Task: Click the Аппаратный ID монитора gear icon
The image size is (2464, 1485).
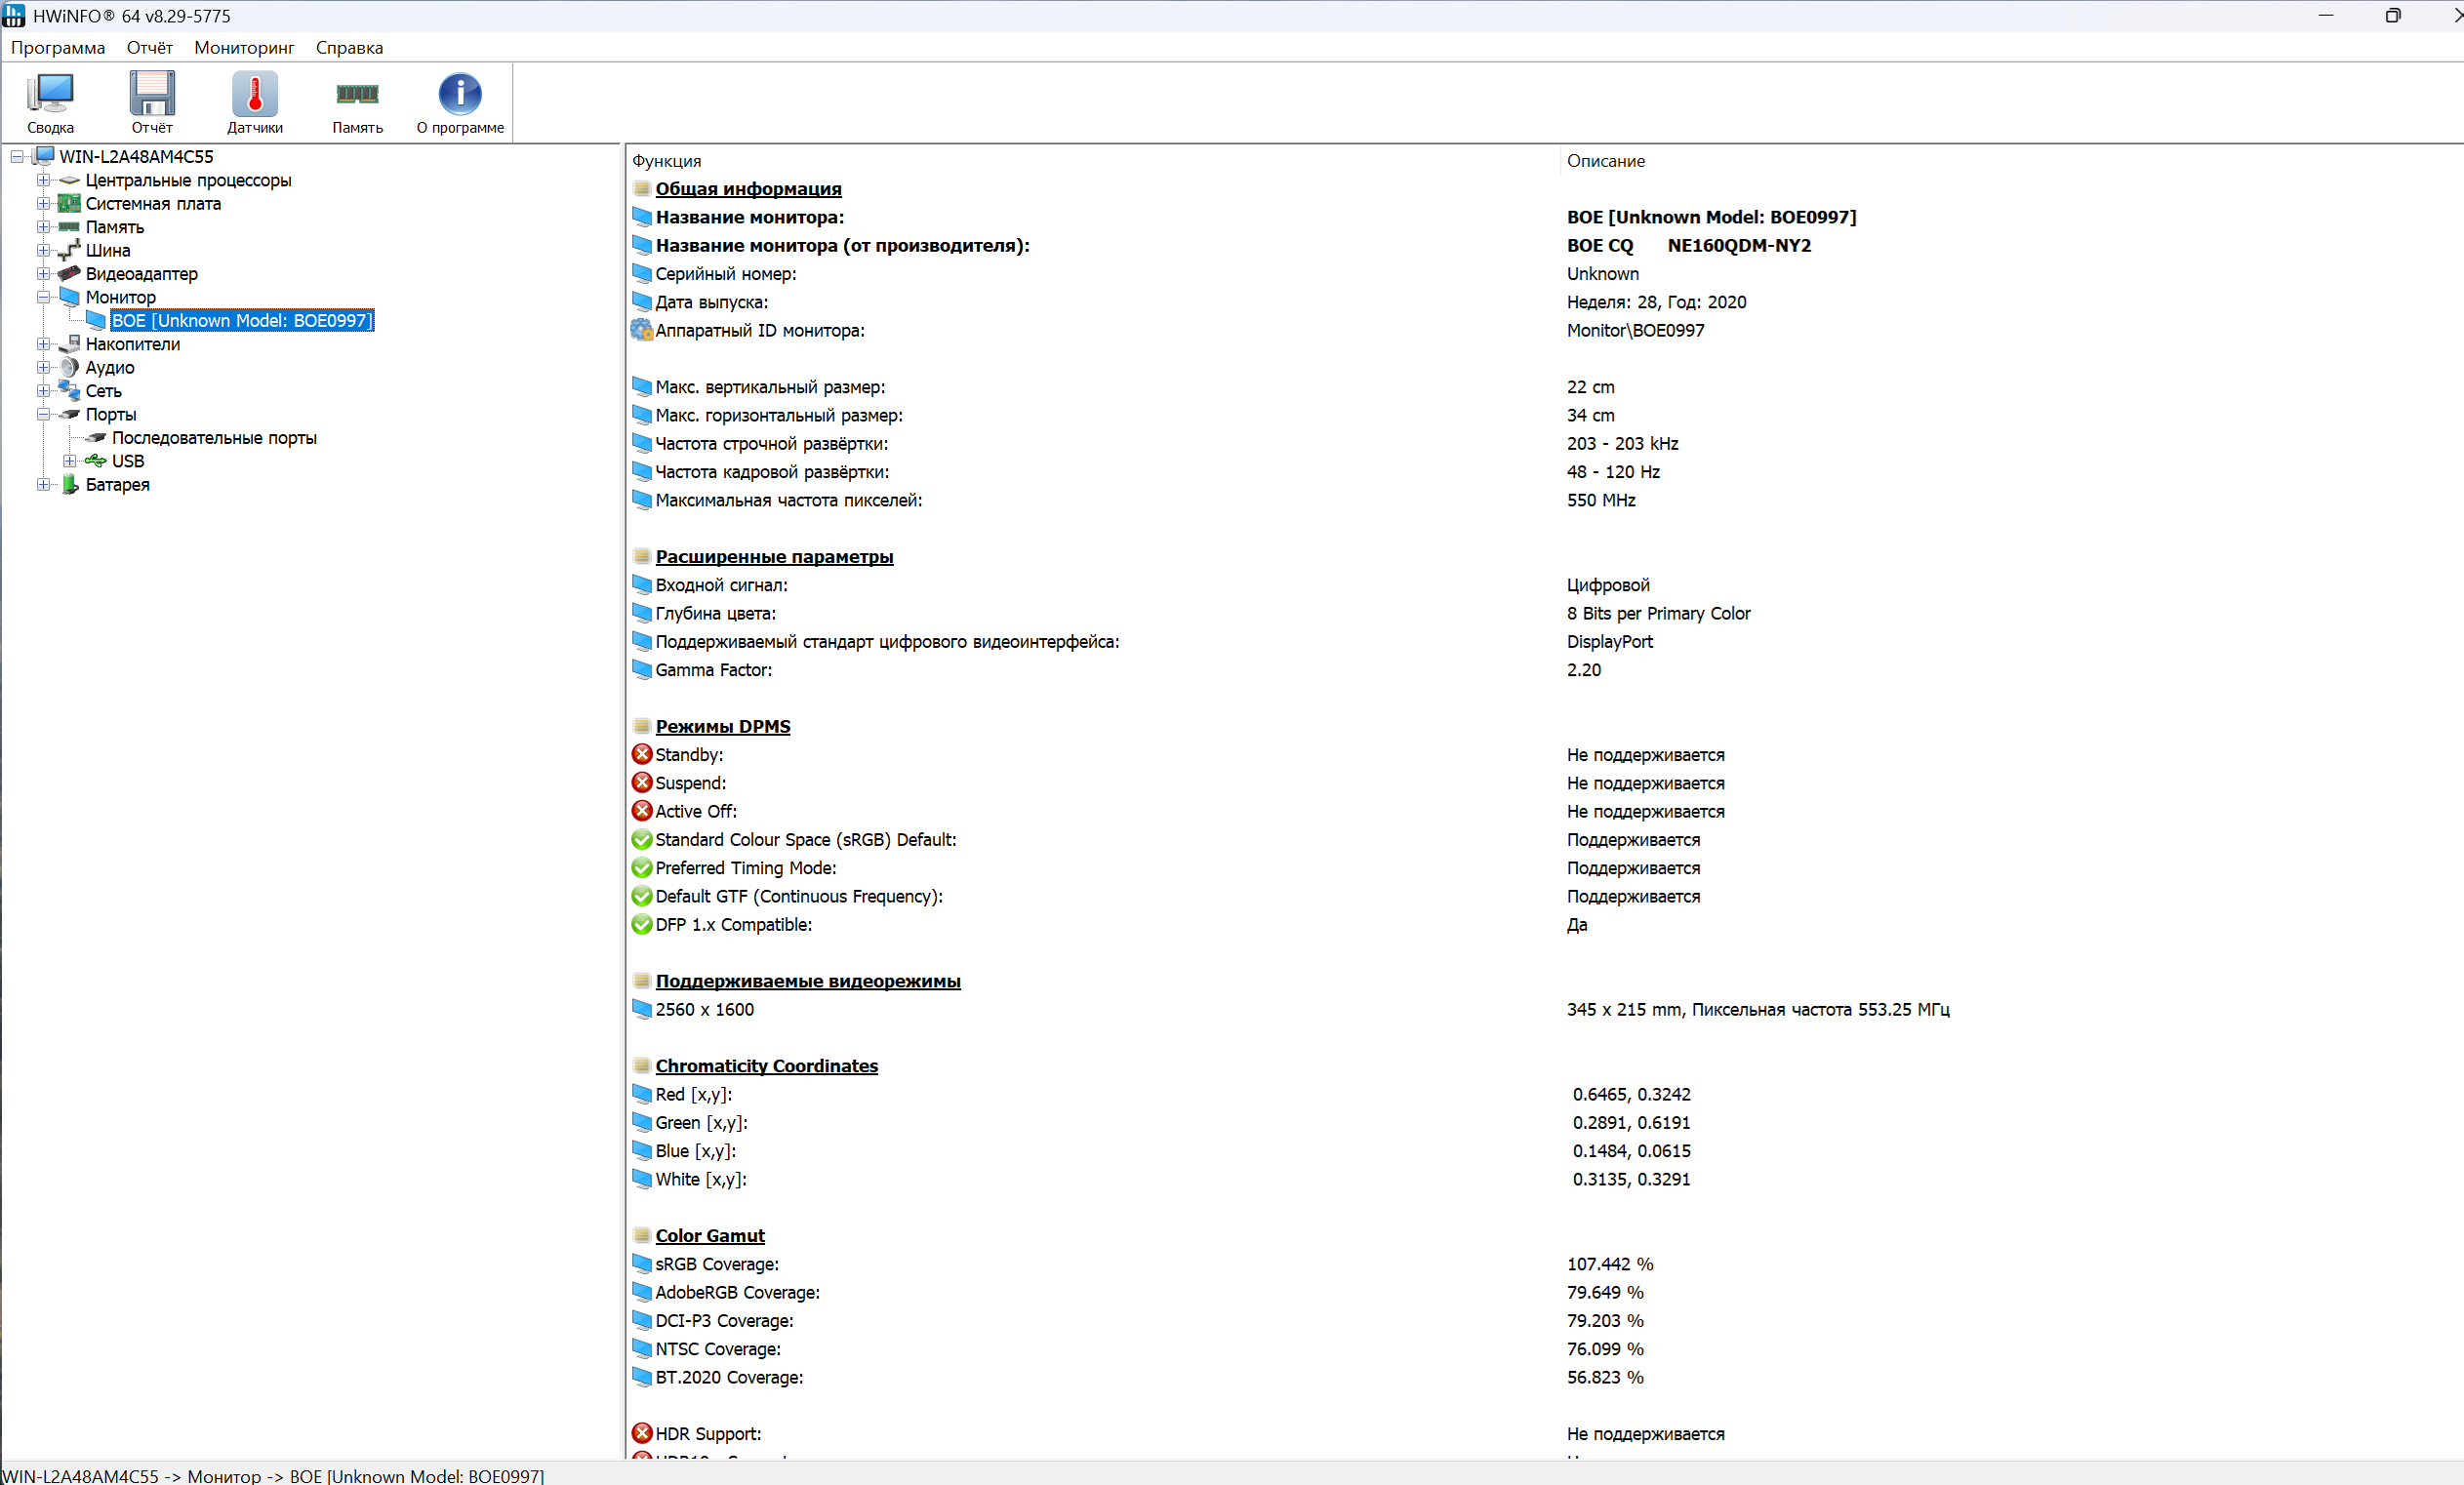Action: click(641, 330)
